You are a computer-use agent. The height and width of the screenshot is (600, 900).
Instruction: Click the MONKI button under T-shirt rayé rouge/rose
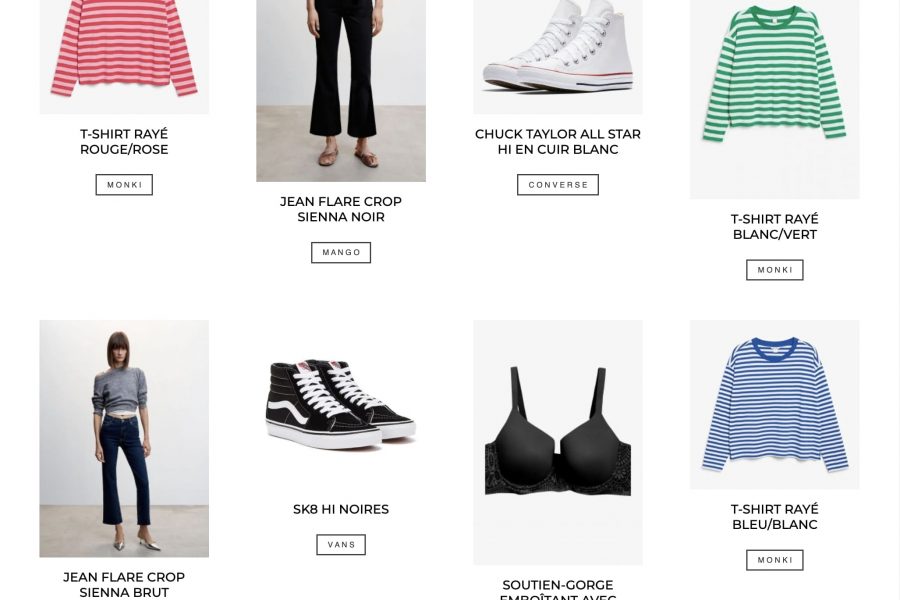click(x=124, y=185)
